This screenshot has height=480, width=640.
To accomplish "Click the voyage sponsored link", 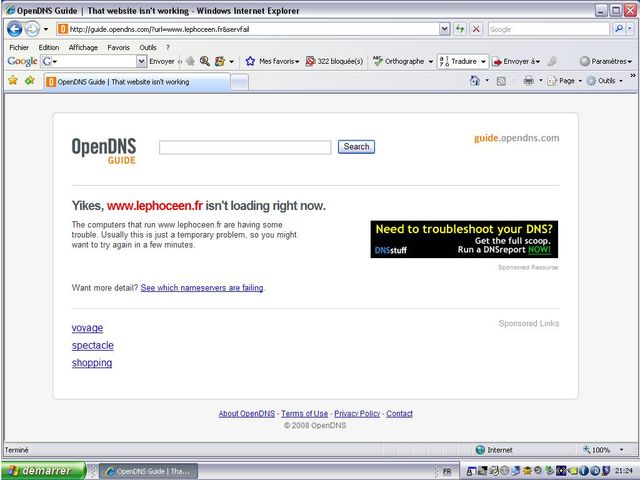I will (x=87, y=328).
